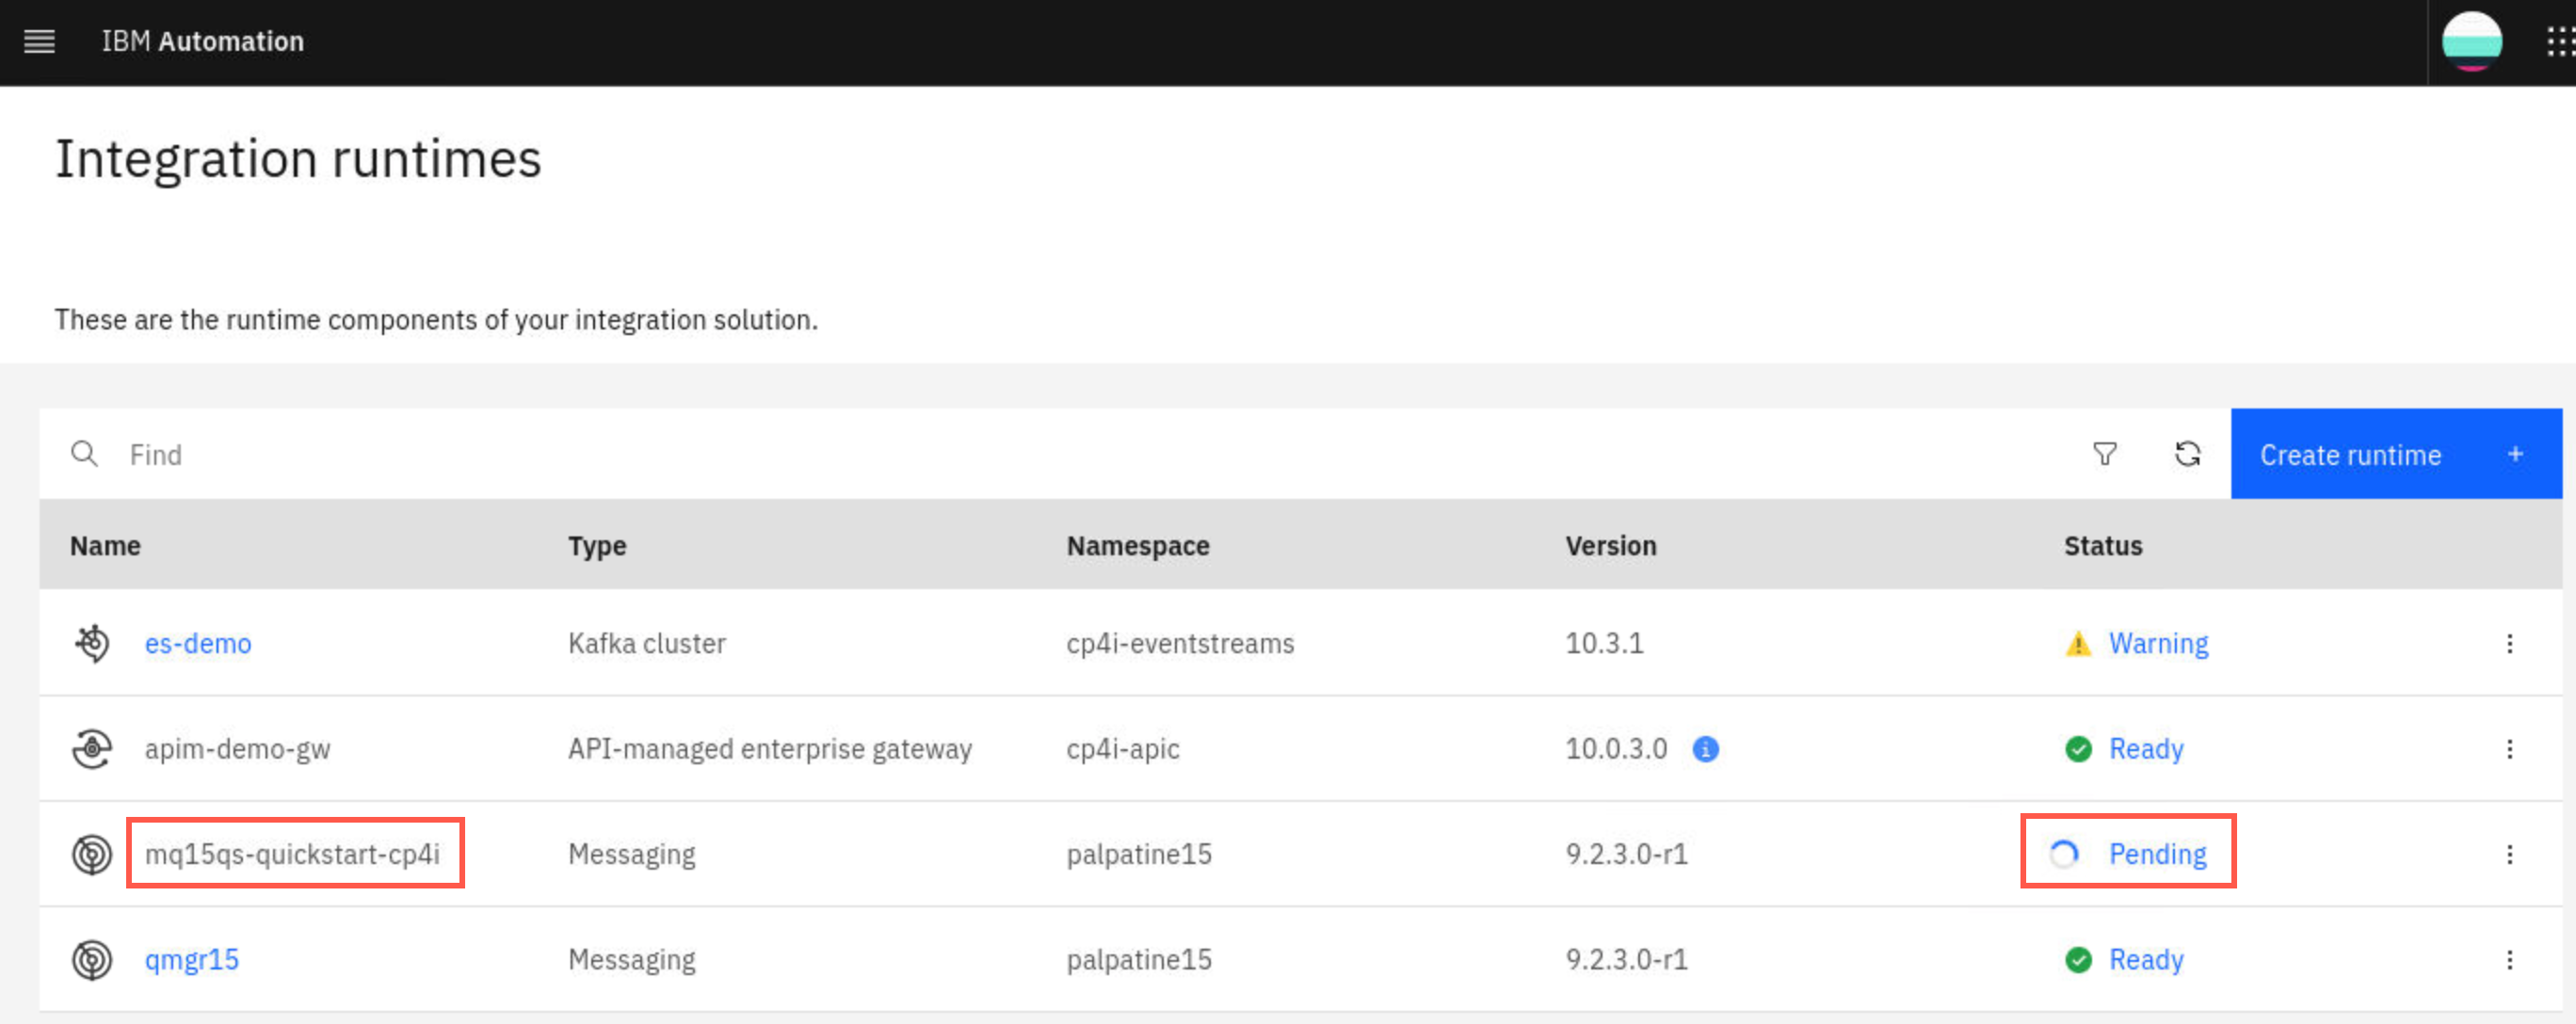Viewport: 2576px width, 1024px height.
Task: Click the pending spinner for mq15qs-quickstart-cp4i
Action: (x=2064, y=854)
